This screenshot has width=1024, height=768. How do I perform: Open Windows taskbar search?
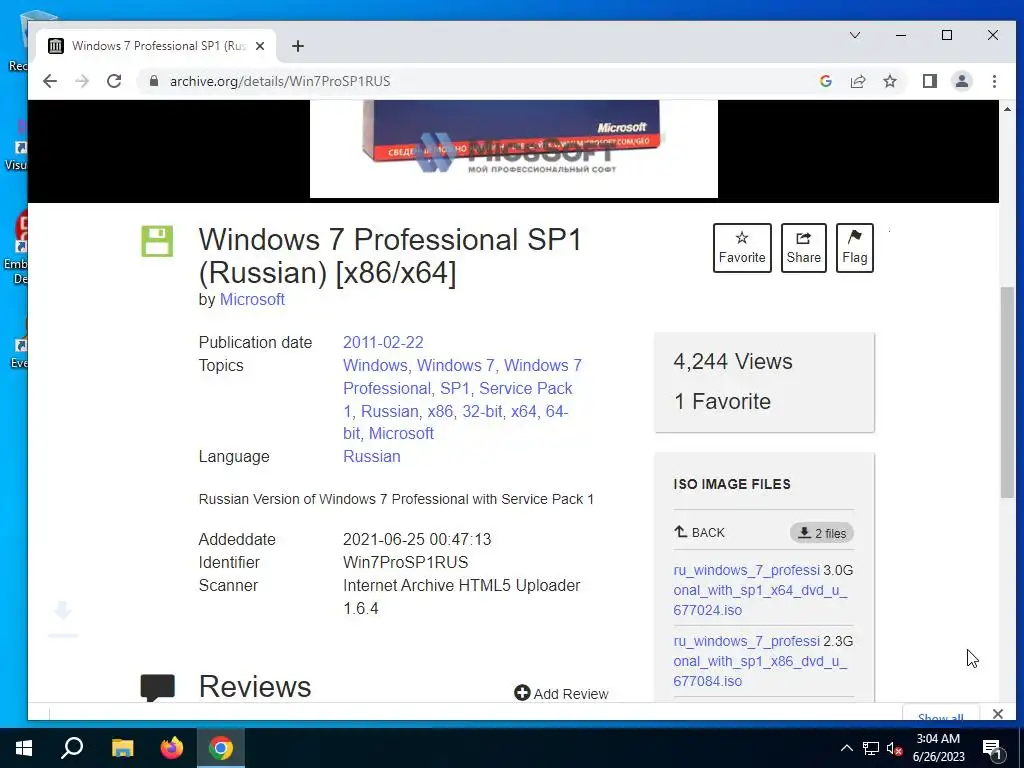click(72, 748)
